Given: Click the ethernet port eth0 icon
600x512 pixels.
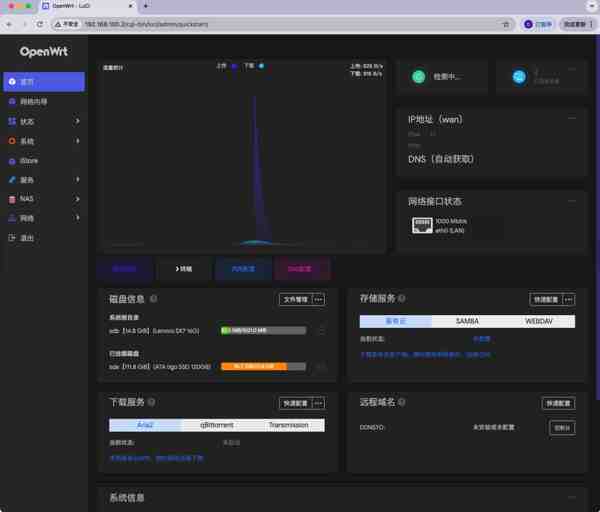Looking at the screenshot, I should [x=422, y=226].
